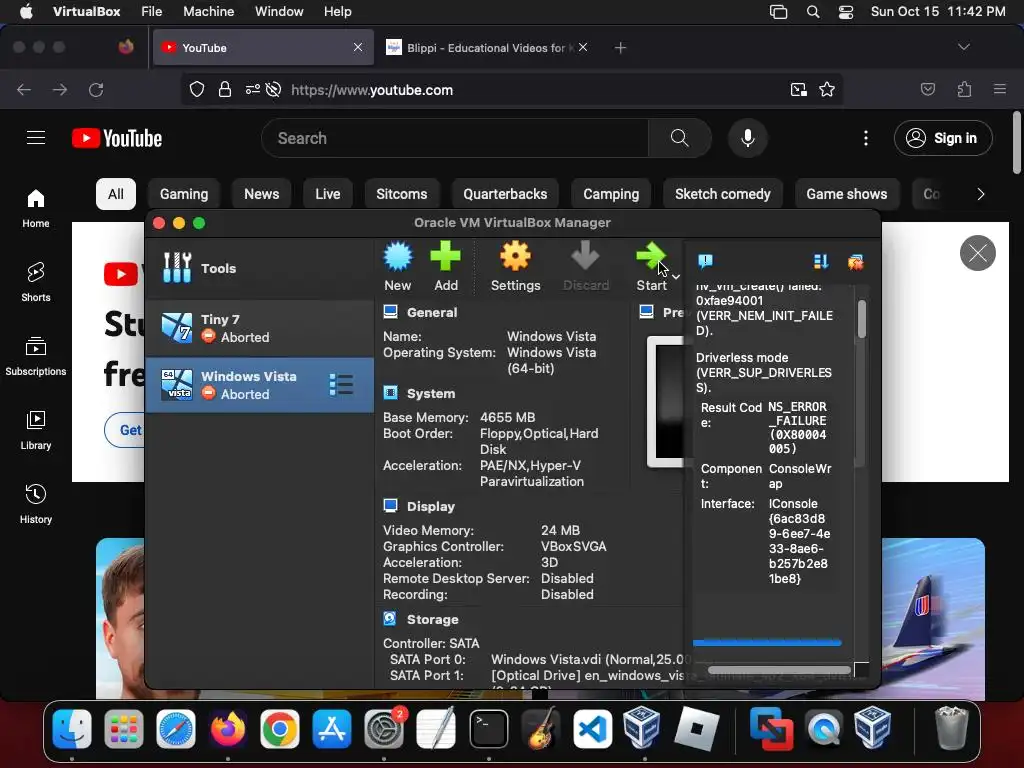Open Windows Vista machine tools list icon
Viewport: 1024px width, 768px height.
click(x=341, y=385)
